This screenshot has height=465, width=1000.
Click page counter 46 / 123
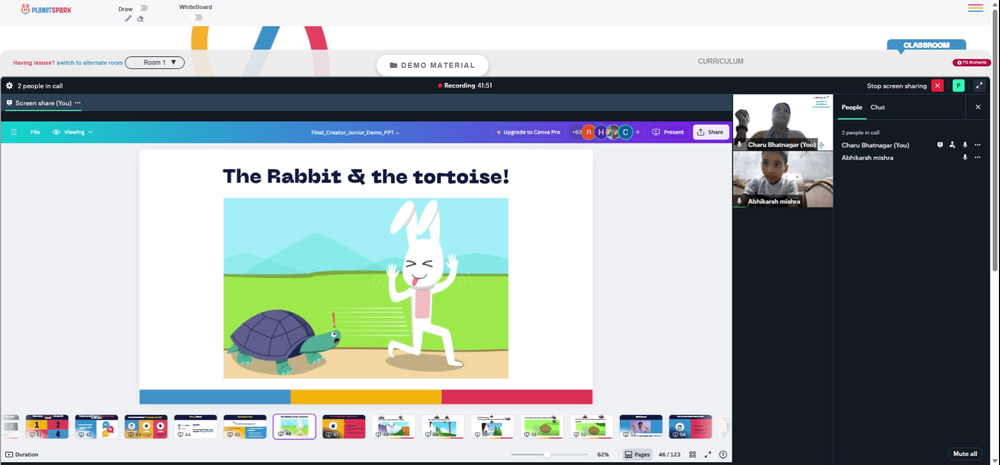(x=670, y=455)
